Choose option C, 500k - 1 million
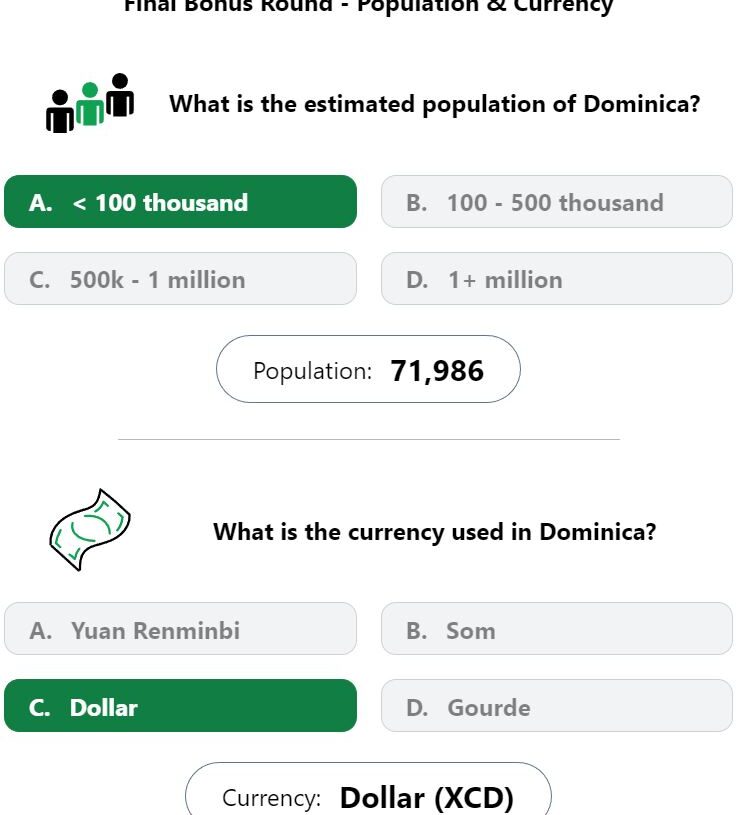743x815 pixels. tap(180, 279)
